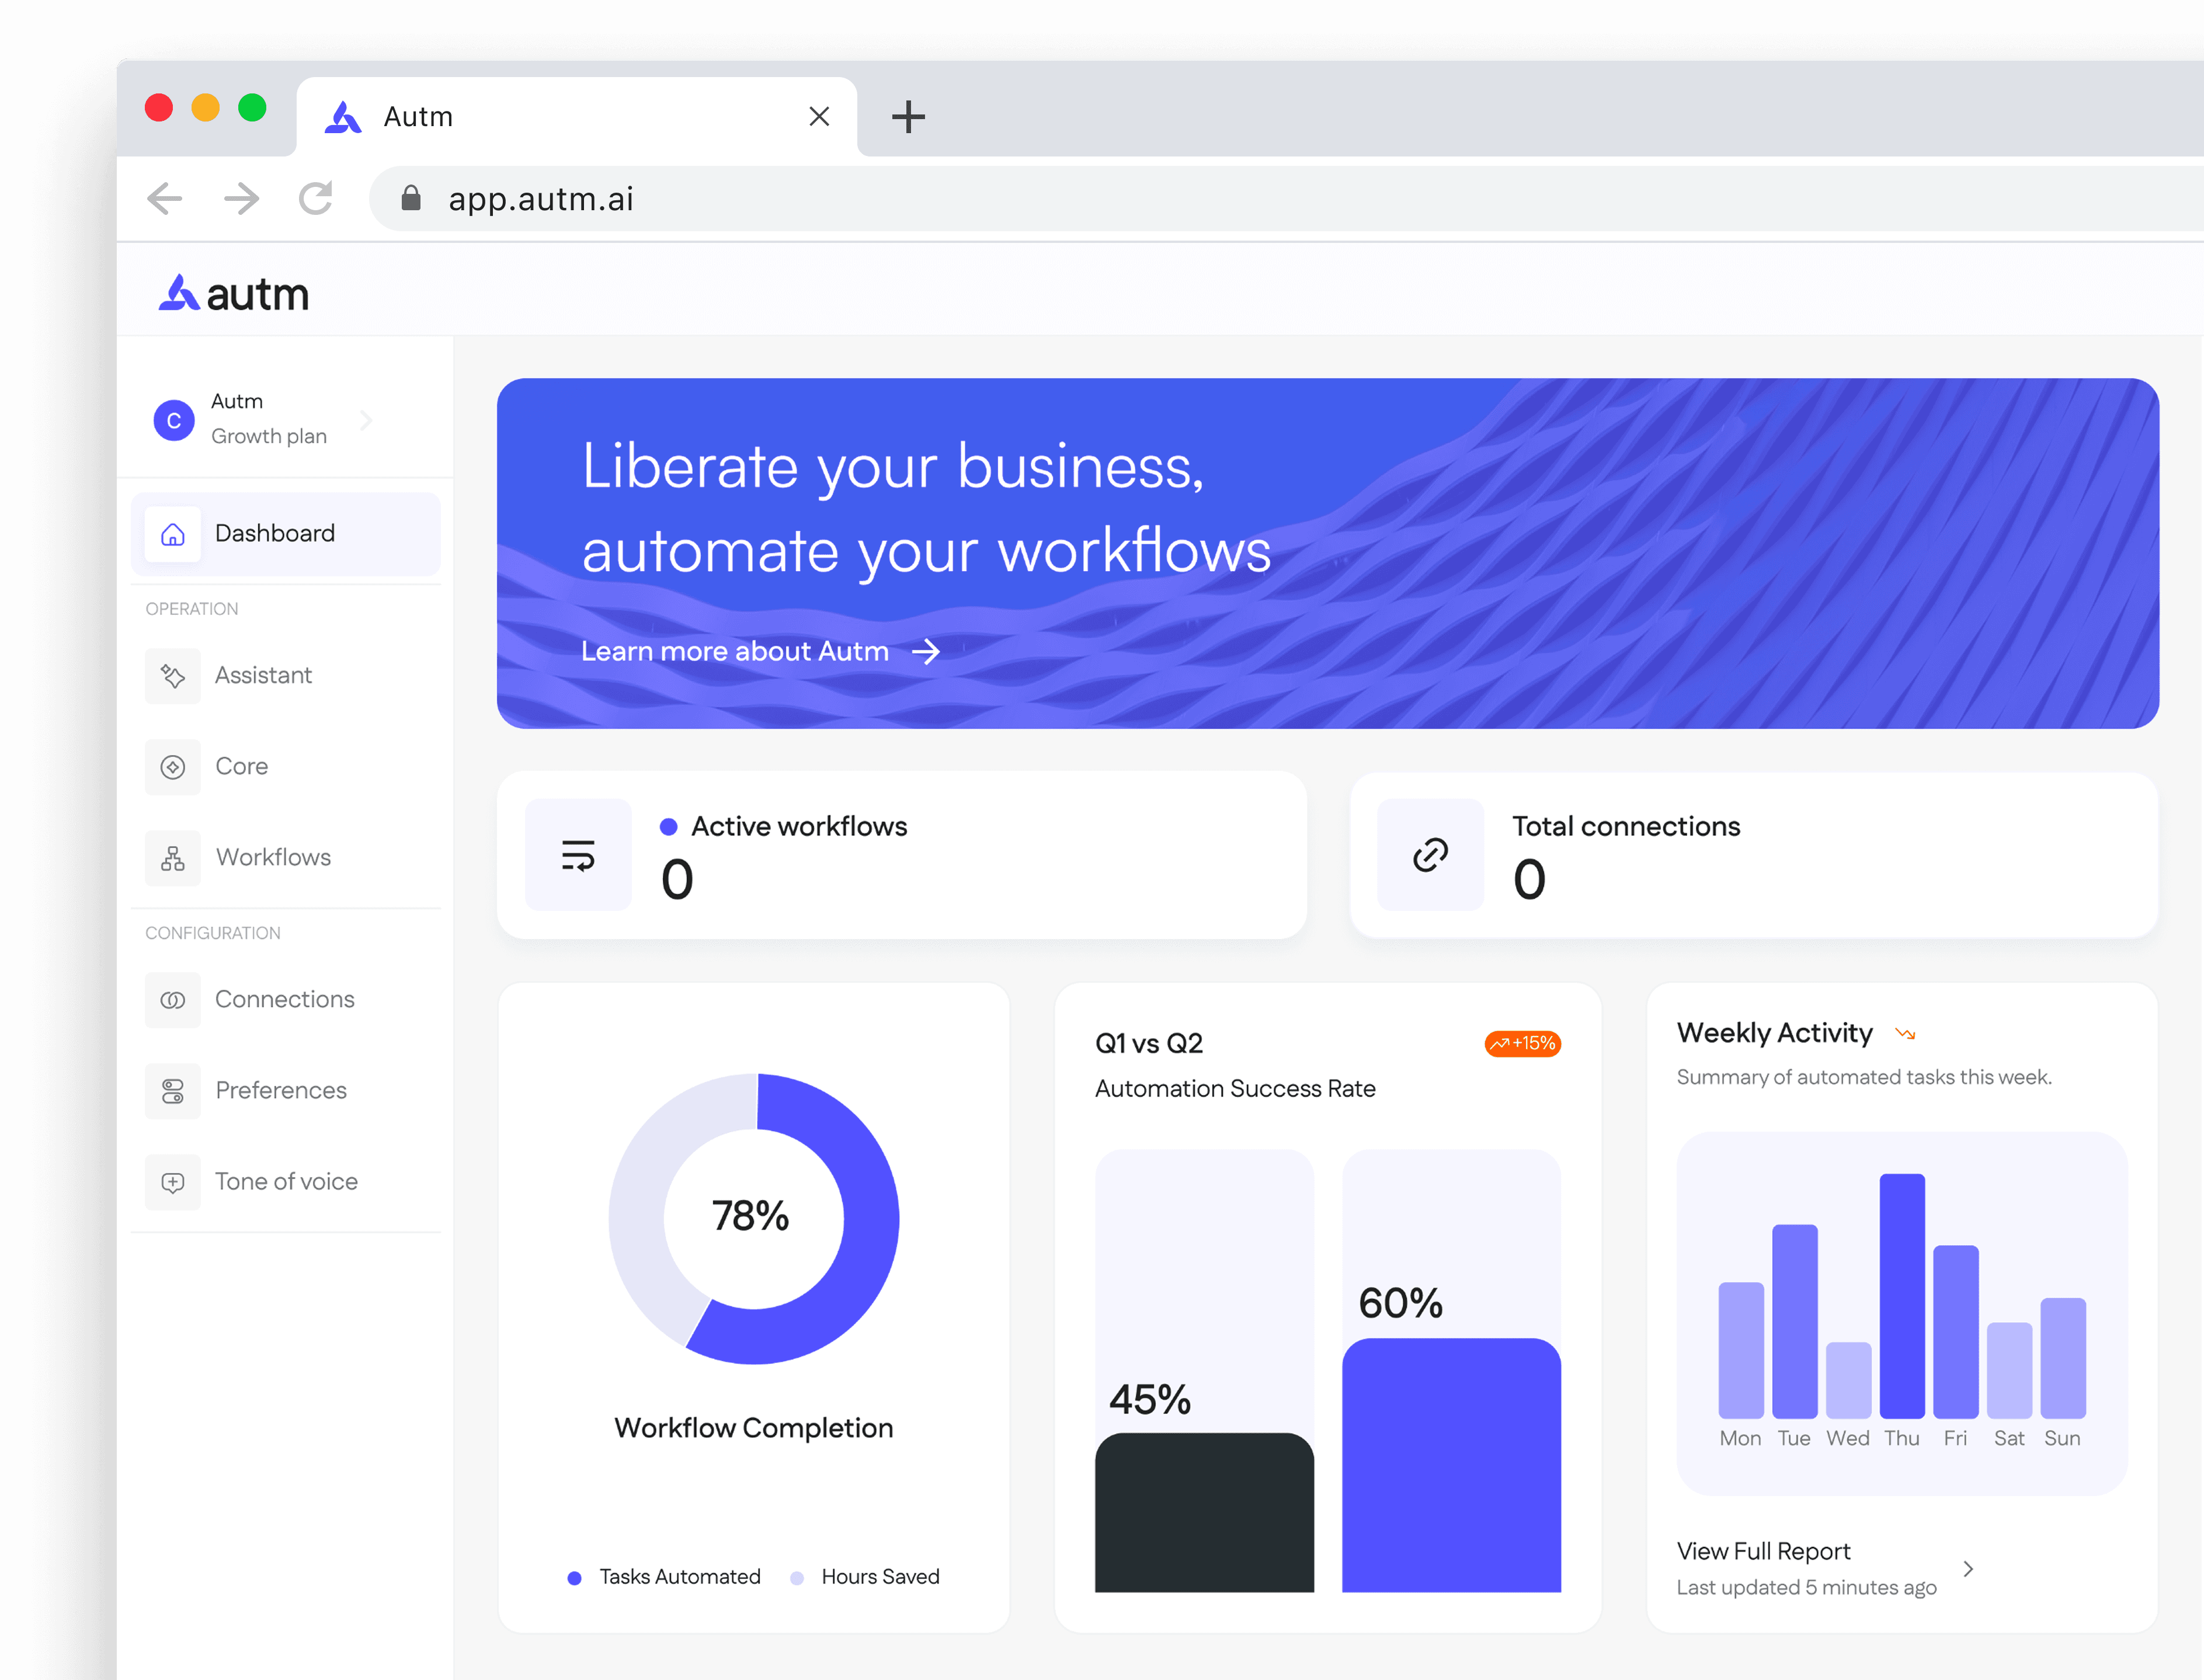Open Preferences via its toggle icon

(173, 1091)
